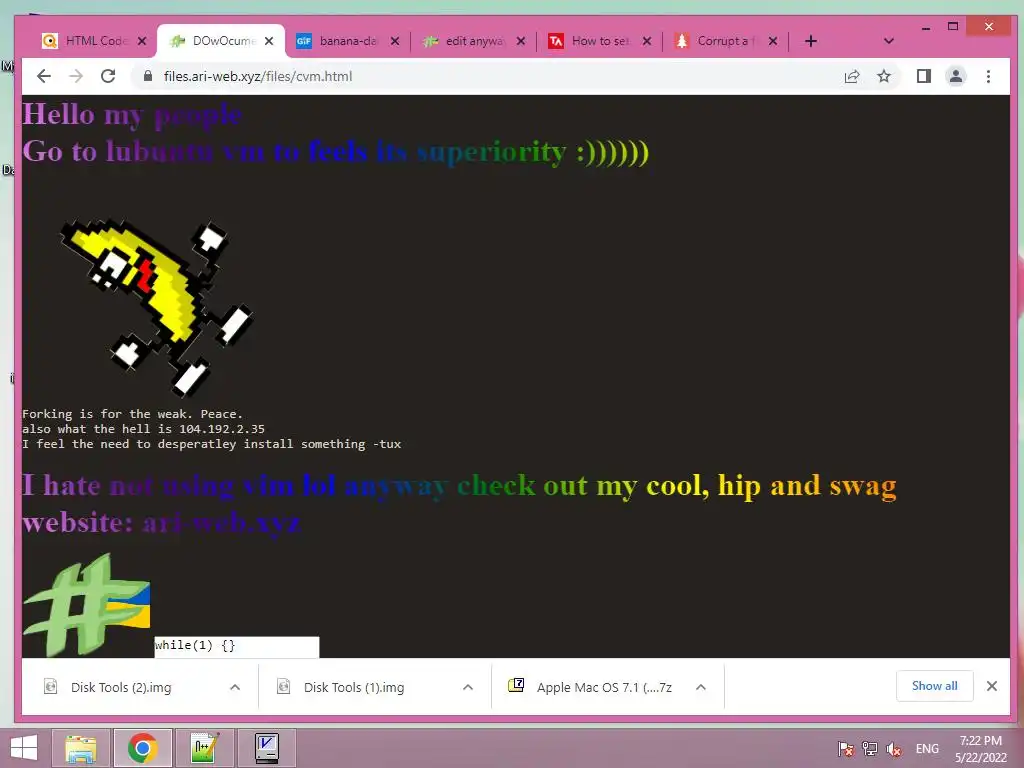Minimize the Chrome window

(x=925, y=27)
